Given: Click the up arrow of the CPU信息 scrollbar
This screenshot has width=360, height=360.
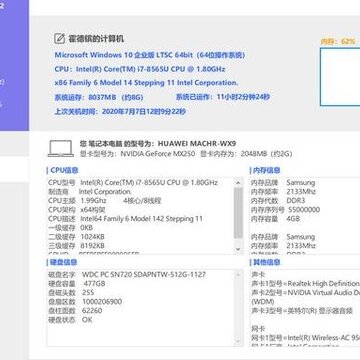Looking at the screenshot, I should pos(238,183).
